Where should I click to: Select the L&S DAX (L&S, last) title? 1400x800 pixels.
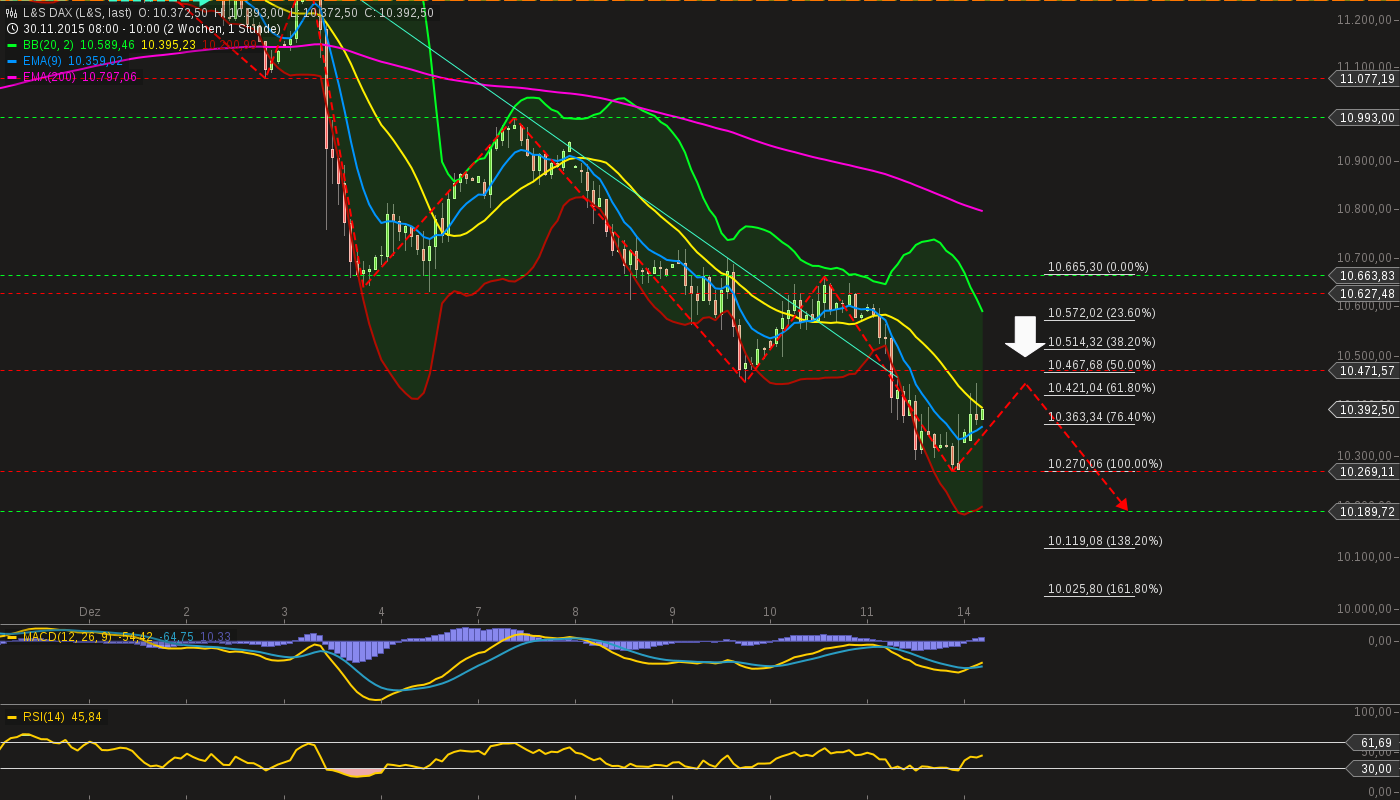(x=77, y=13)
